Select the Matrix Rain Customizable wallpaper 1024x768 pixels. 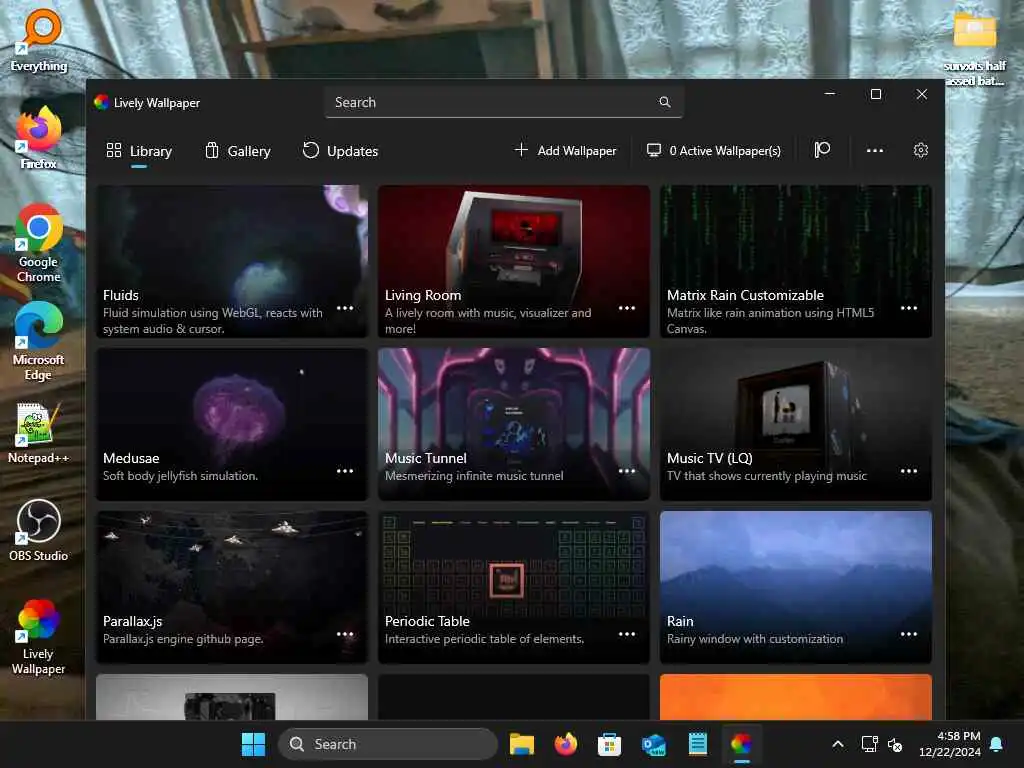pos(796,261)
